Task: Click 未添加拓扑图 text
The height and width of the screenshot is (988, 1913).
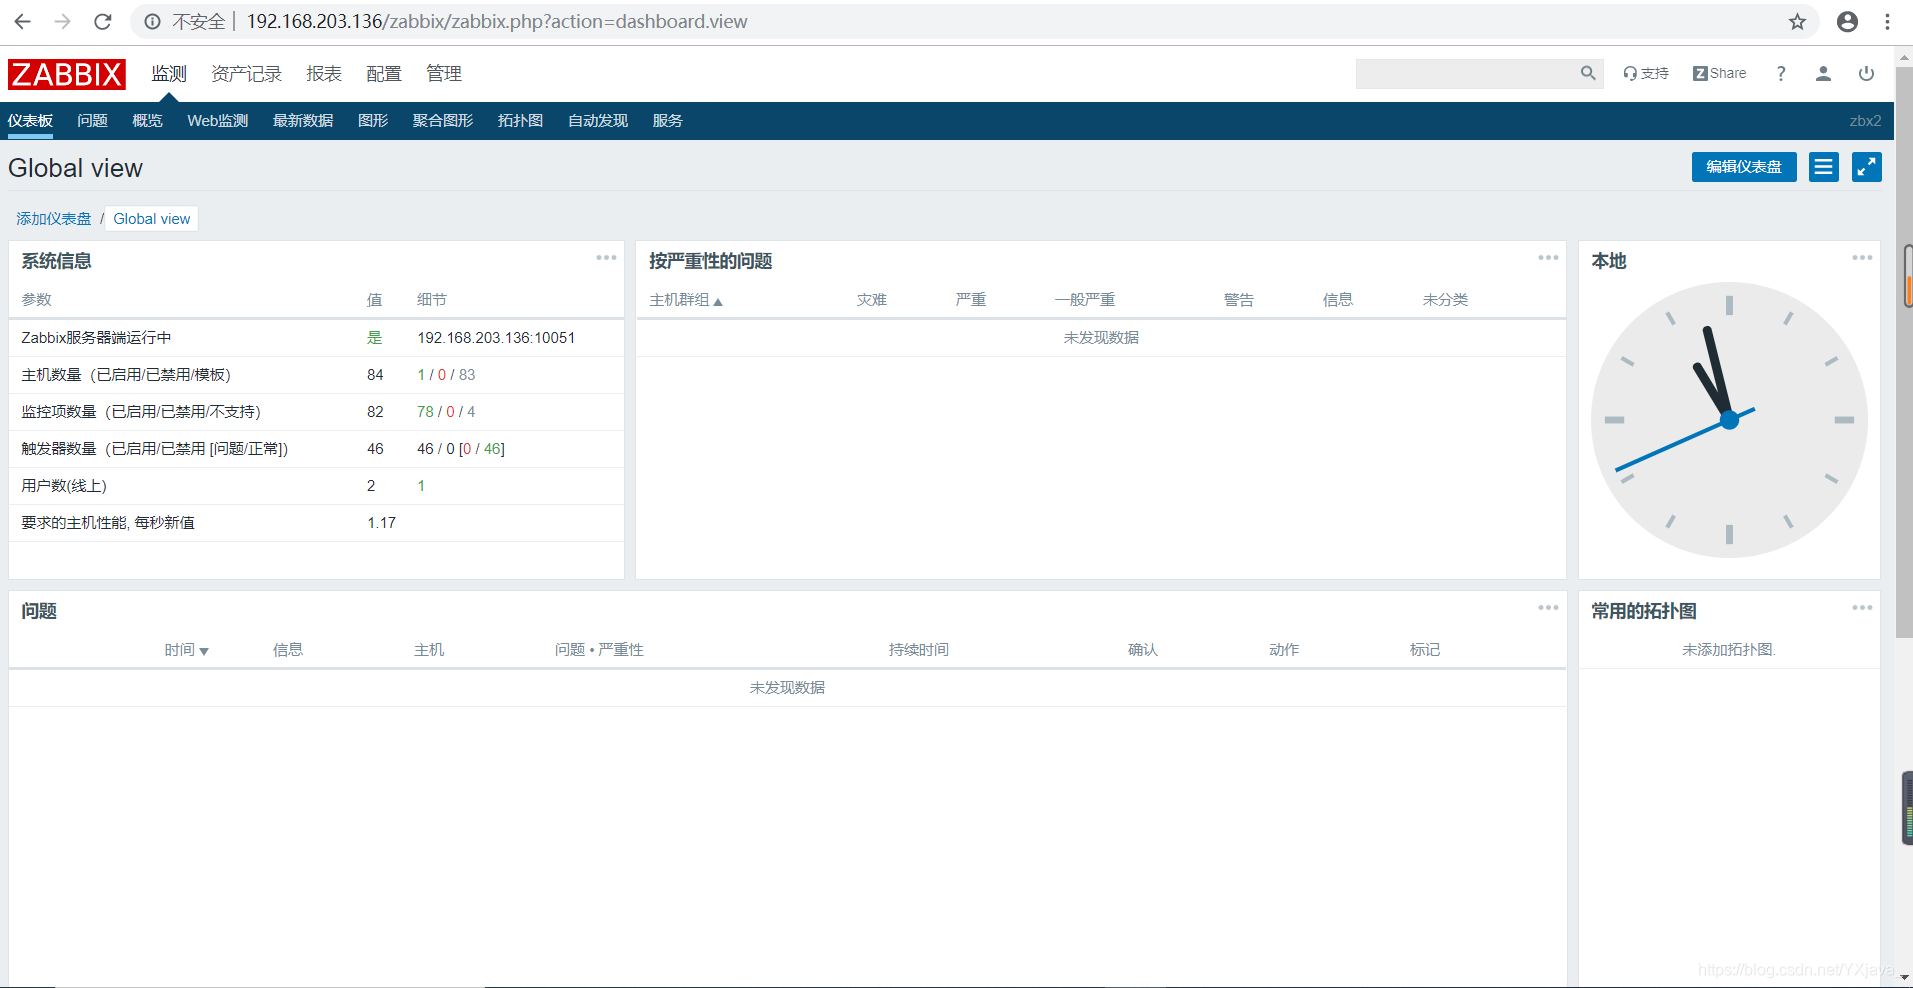Action: 1728,650
